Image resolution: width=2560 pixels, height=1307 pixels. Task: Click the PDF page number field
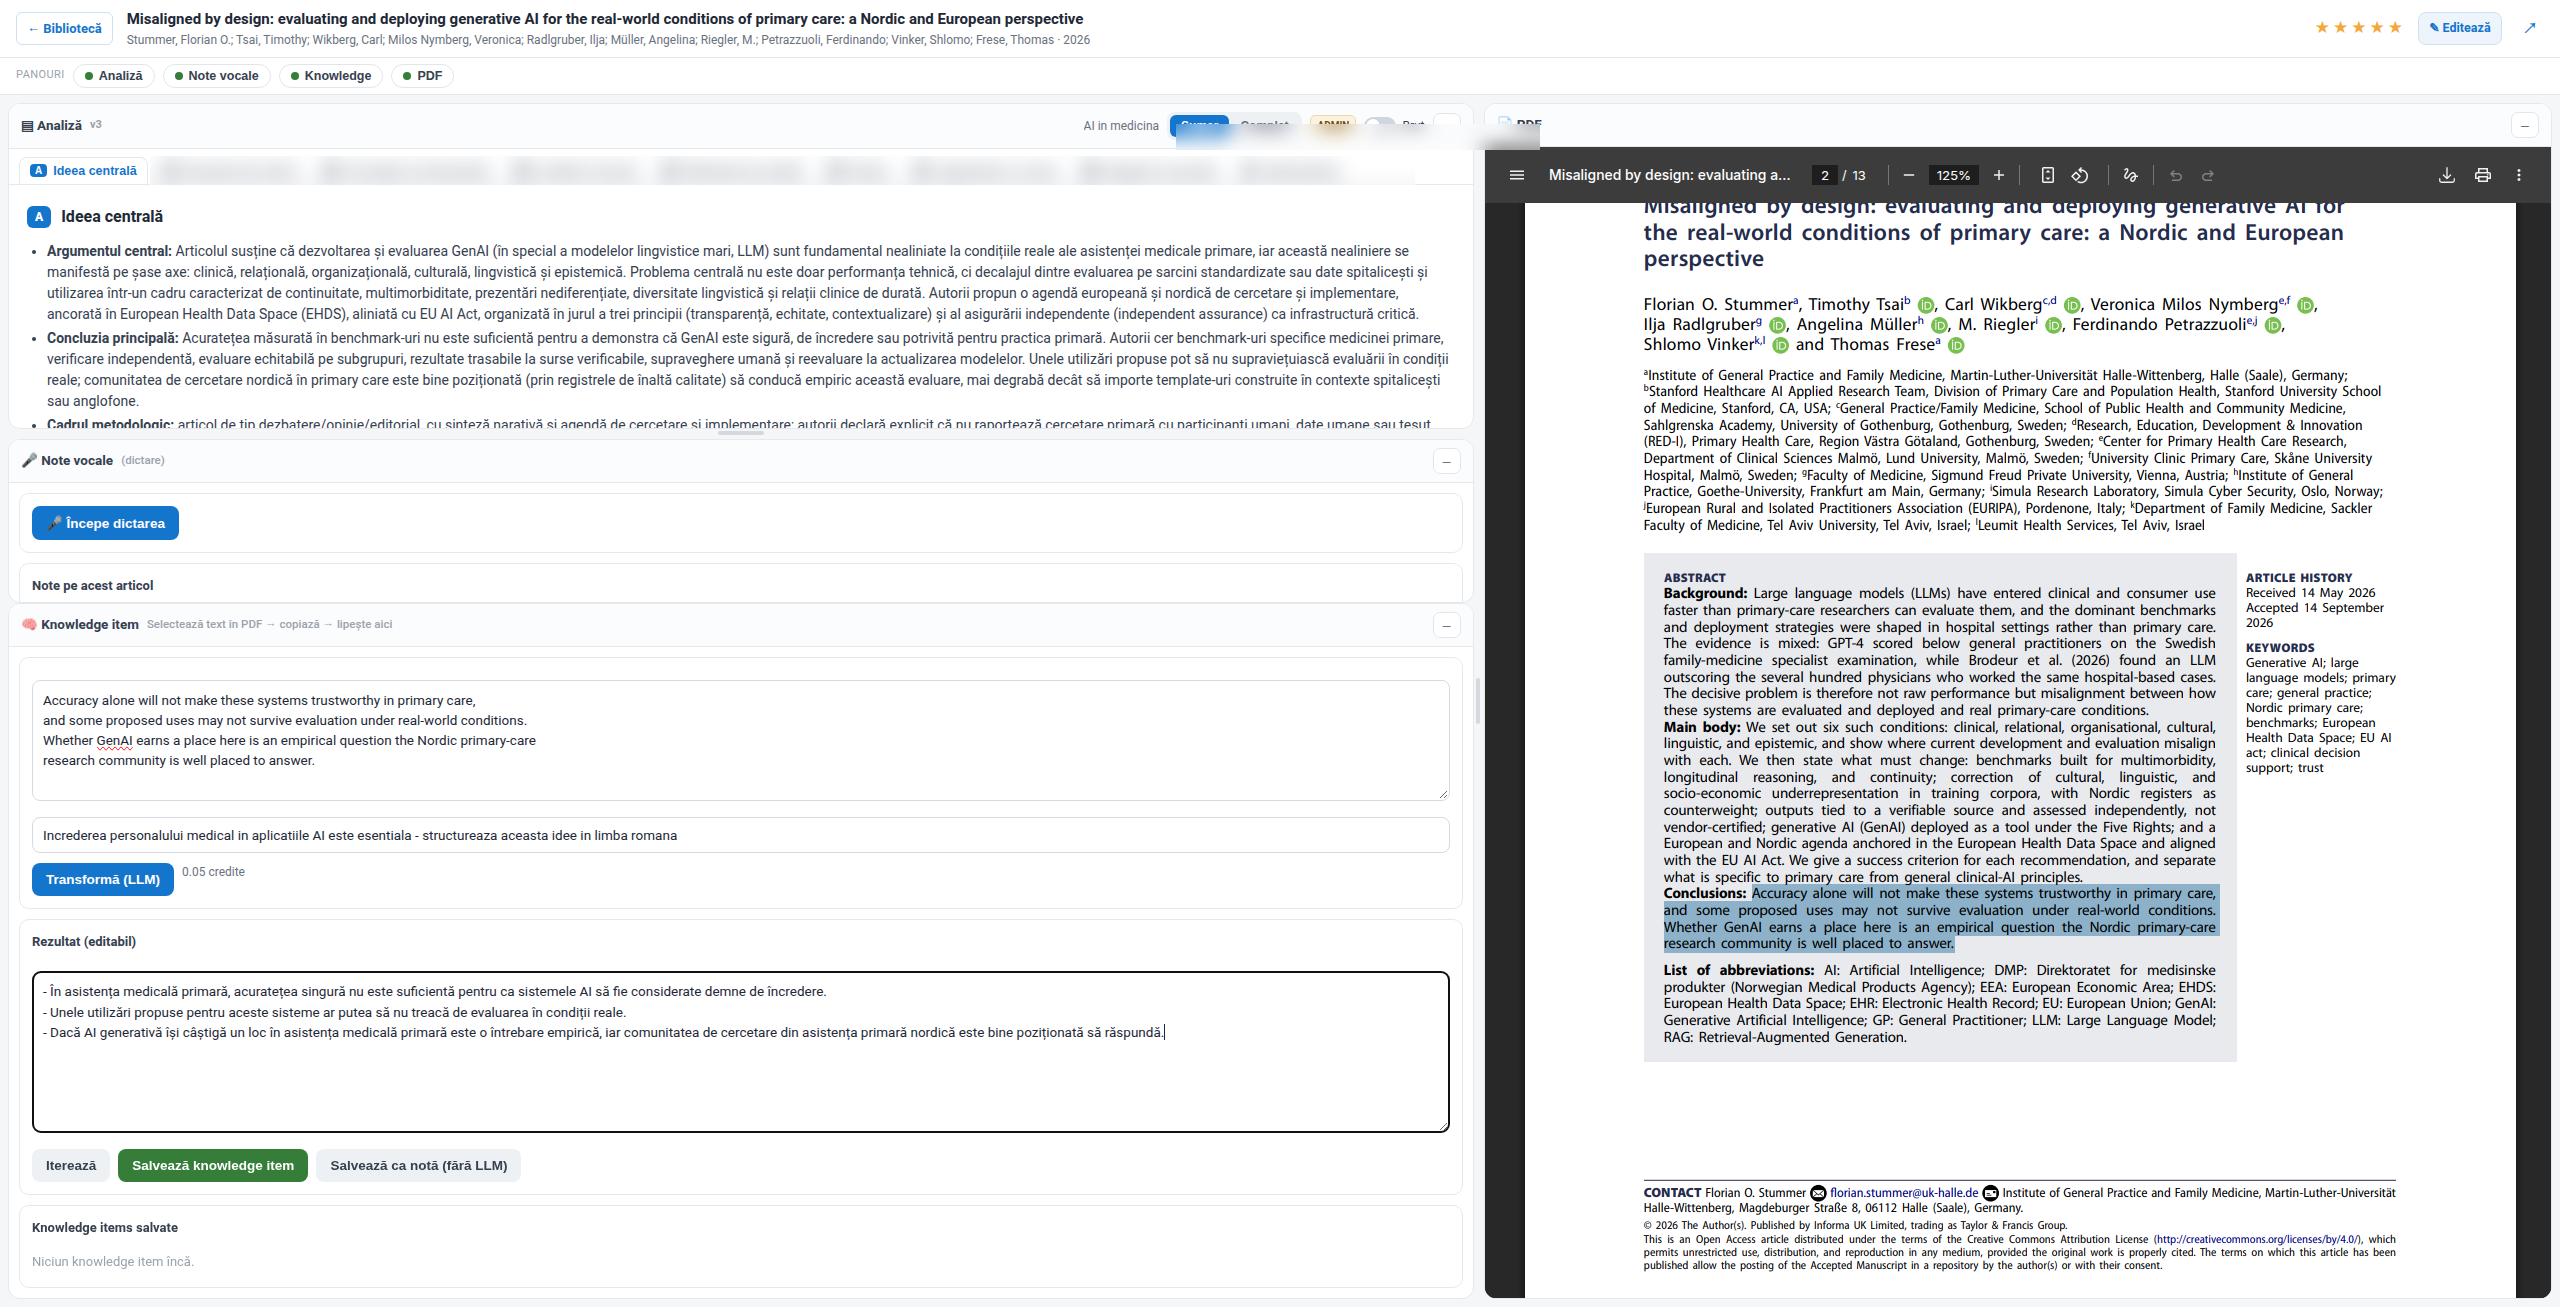1825,175
